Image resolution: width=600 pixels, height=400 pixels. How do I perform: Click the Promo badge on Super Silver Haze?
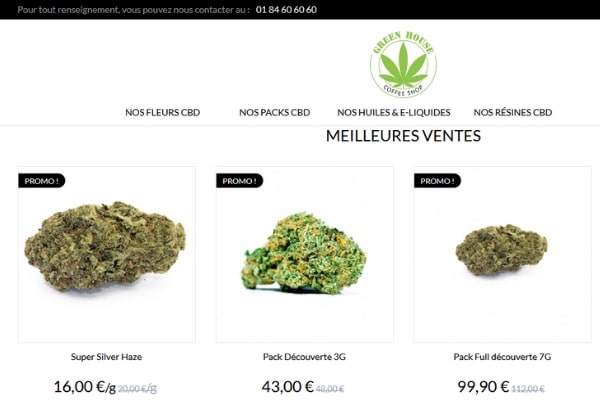[42, 181]
